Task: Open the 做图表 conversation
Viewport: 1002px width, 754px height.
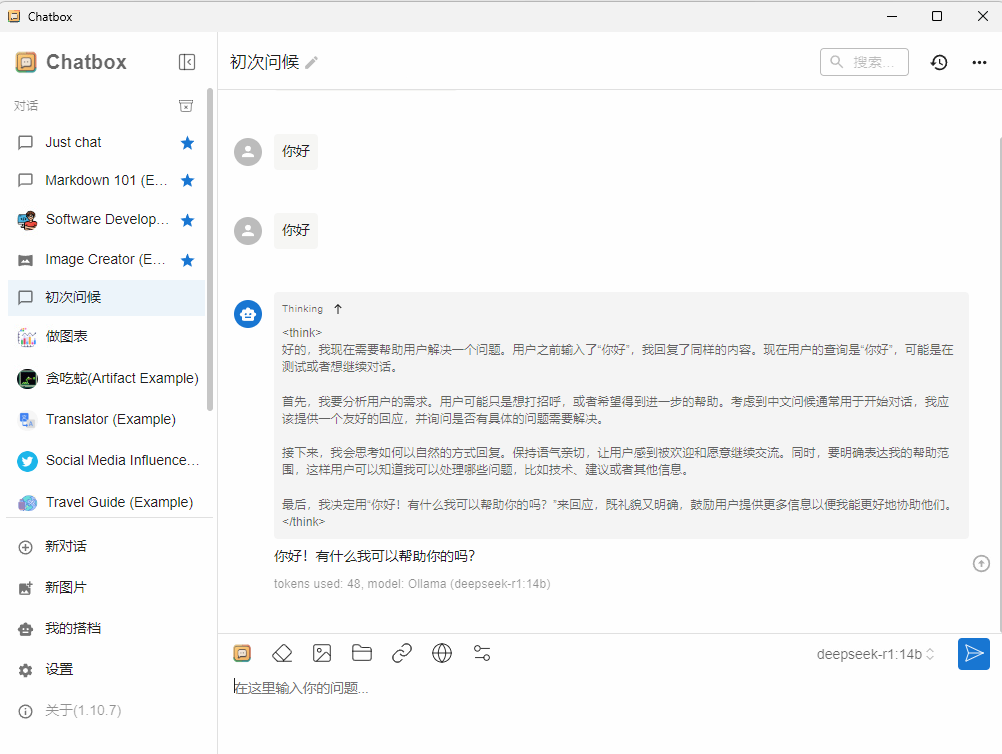Action: click(x=106, y=336)
